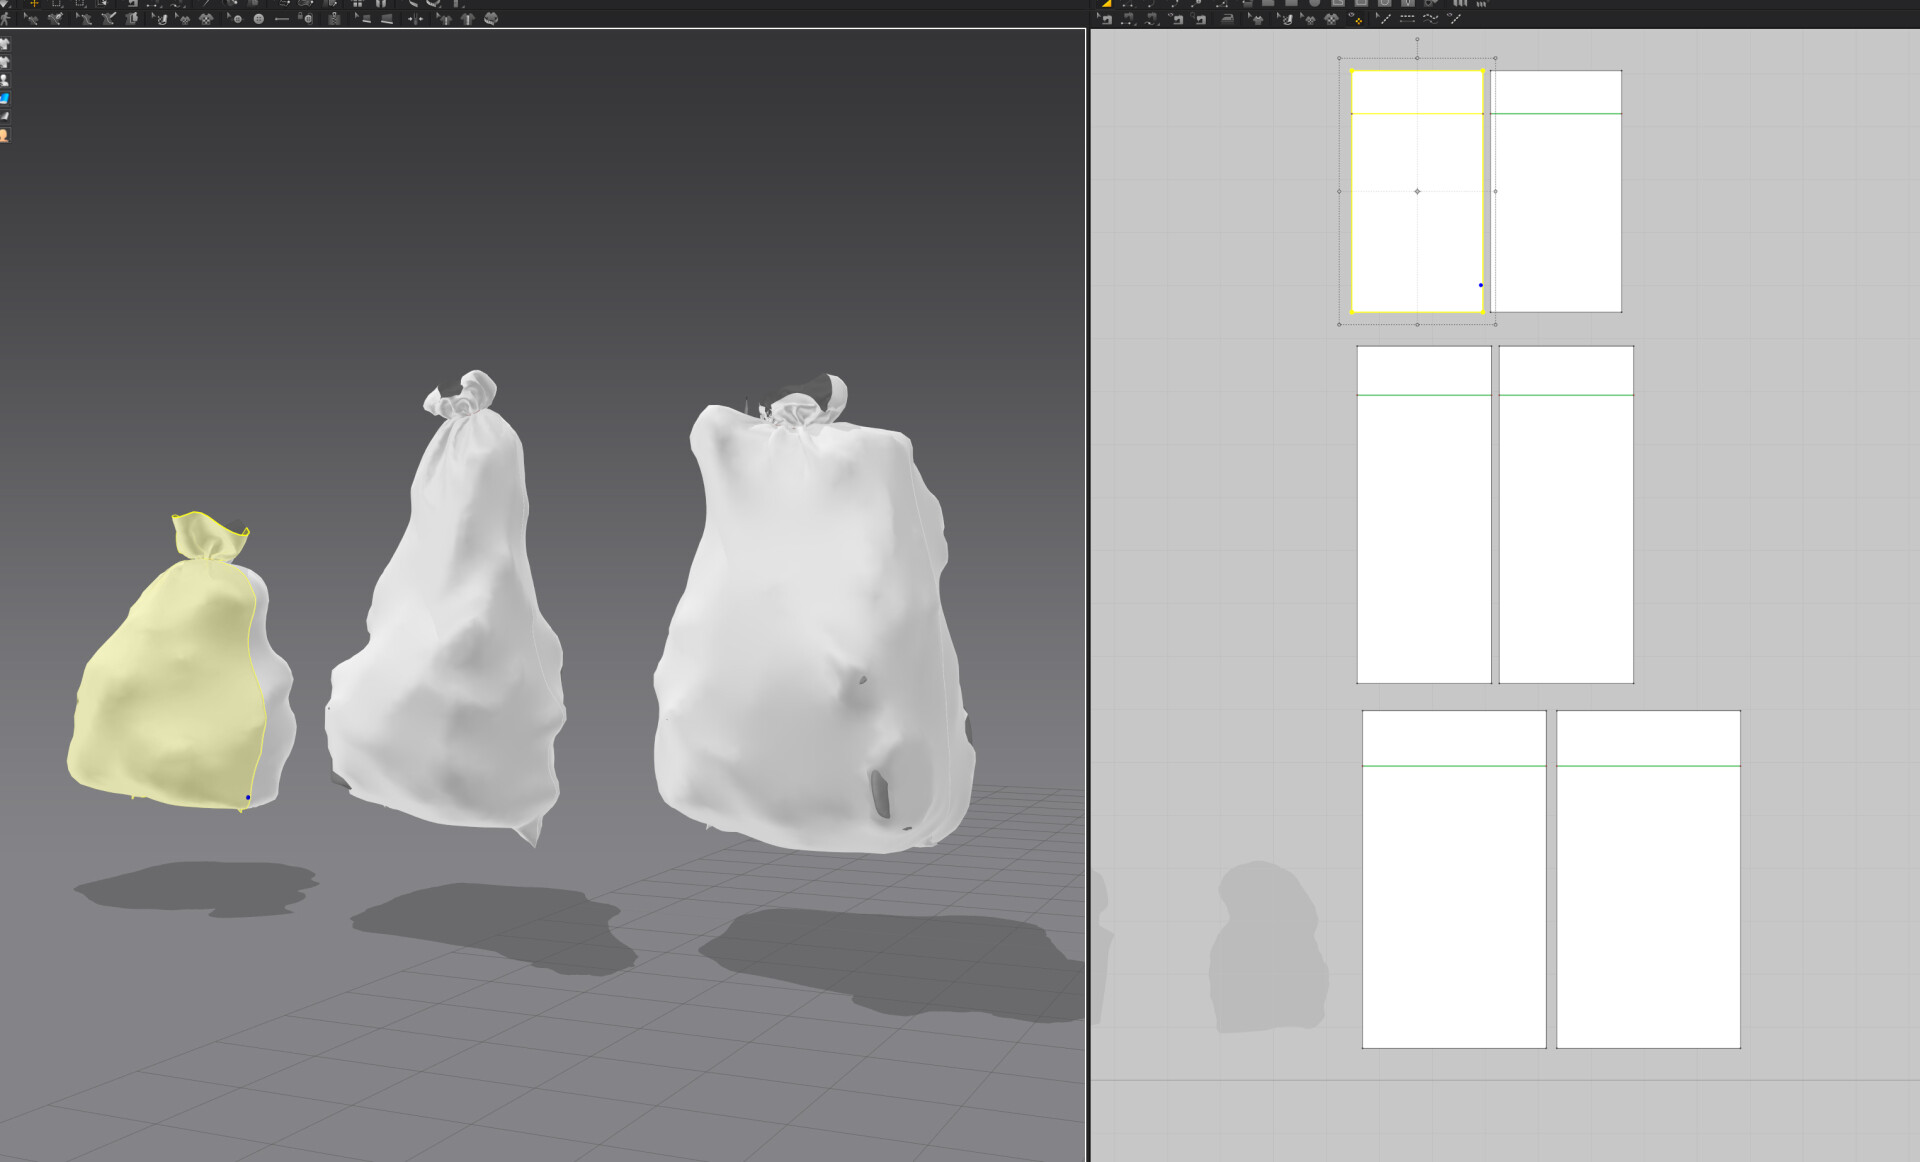Click the yellow gizmo icon in 2D toolbar
The image size is (1920, 1162).
tap(1356, 20)
